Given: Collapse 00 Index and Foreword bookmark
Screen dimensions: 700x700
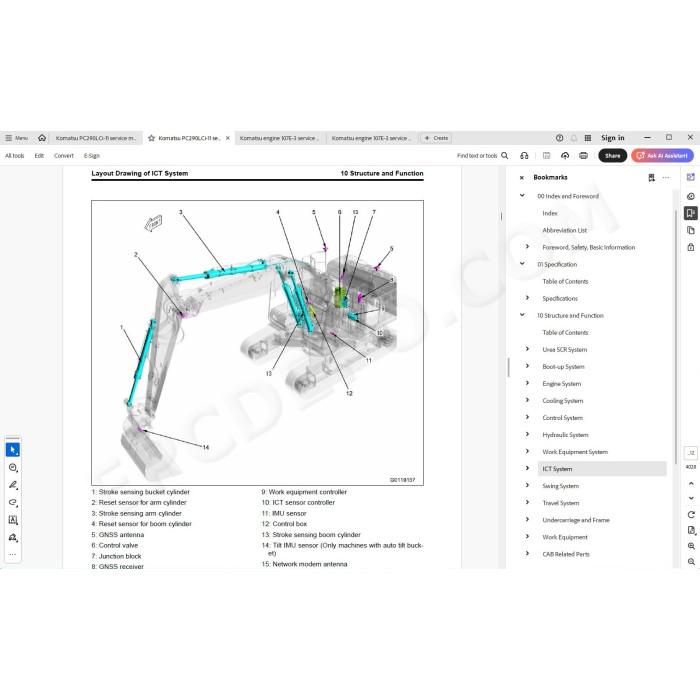Looking at the screenshot, I should [522, 196].
